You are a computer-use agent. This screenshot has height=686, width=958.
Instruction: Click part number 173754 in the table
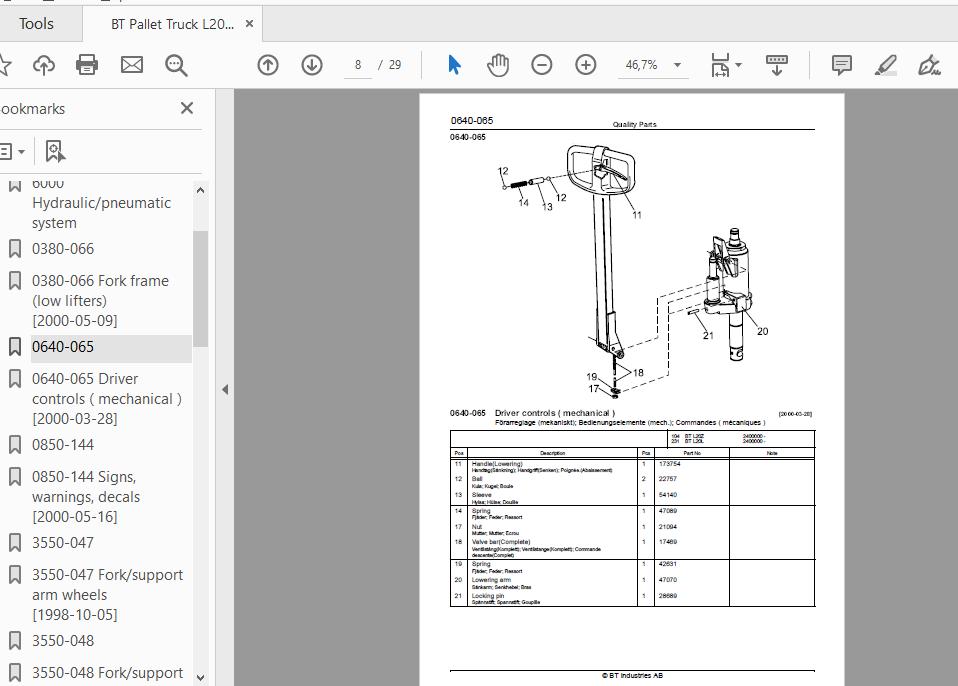[x=669, y=464]
